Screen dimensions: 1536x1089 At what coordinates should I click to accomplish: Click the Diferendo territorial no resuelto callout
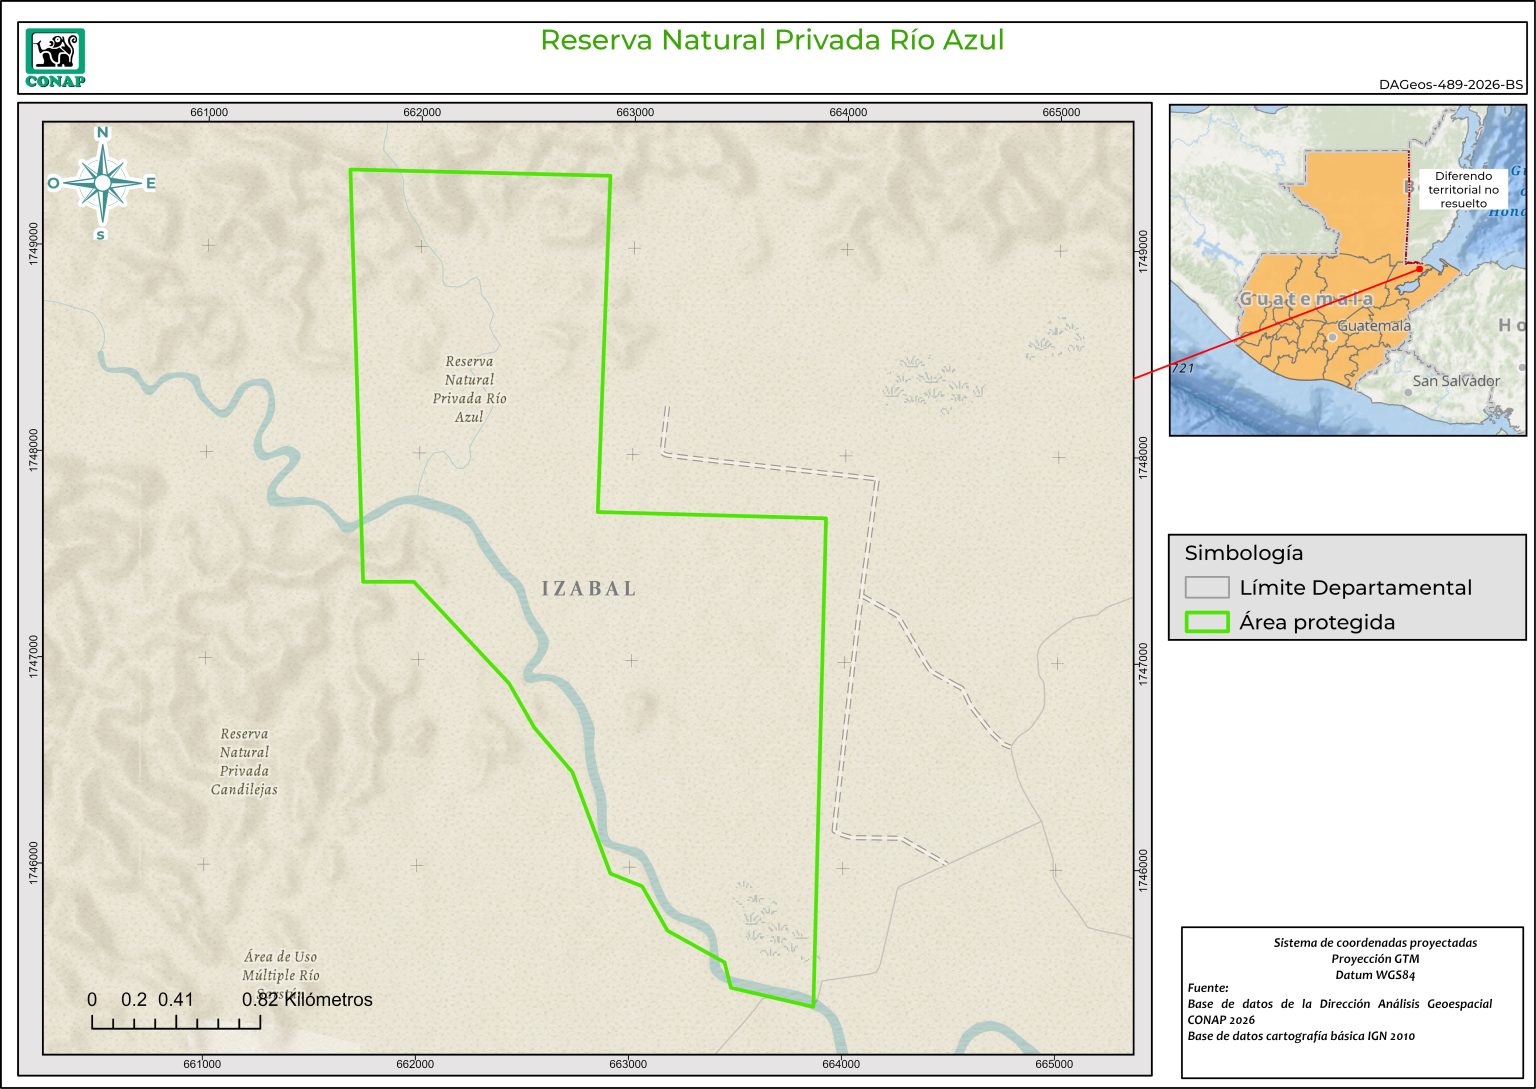tap(1463, 189)
